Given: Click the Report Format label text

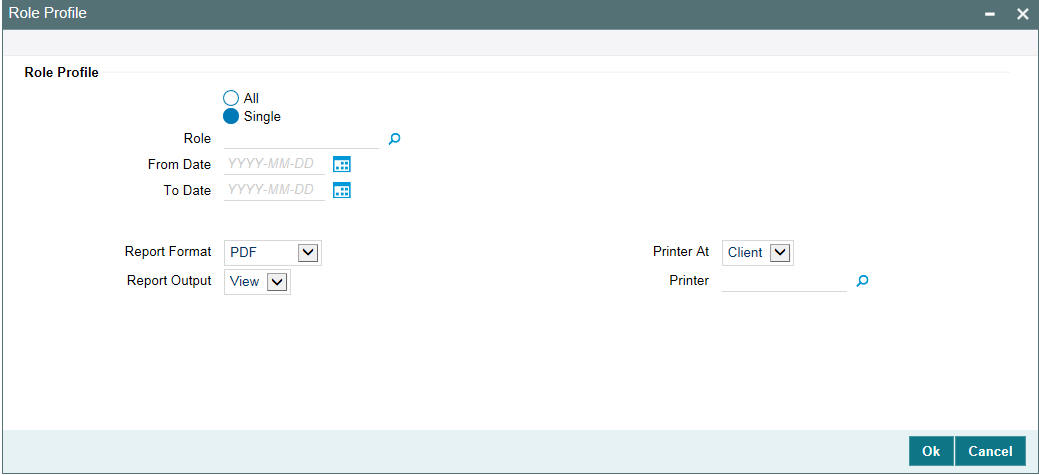Looking at the screenshot, I should tap(168, 252).
